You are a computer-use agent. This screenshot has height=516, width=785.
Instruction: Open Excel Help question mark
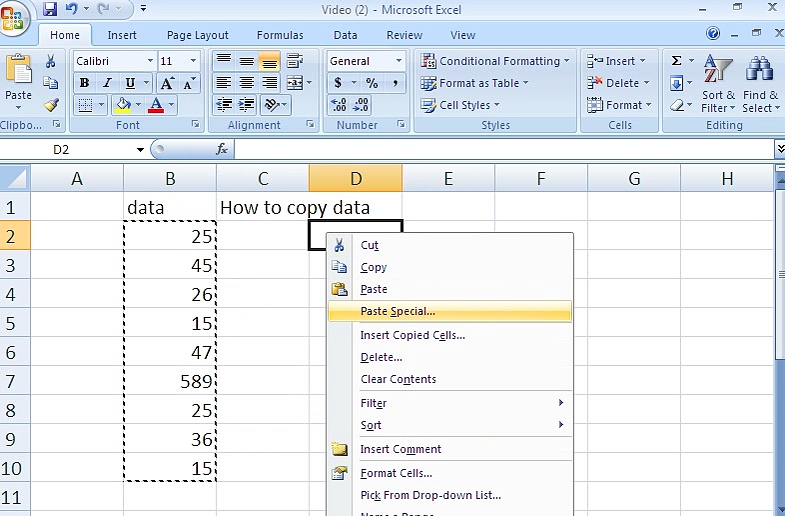[713, 34]
